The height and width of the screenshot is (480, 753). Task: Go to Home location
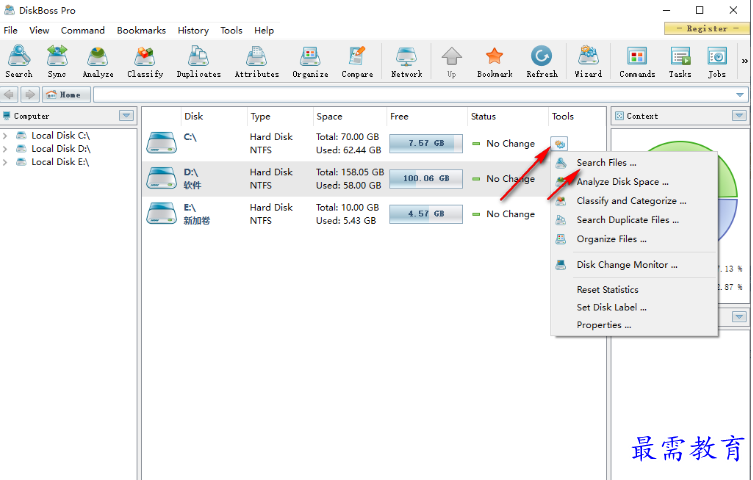pos(66,95)
